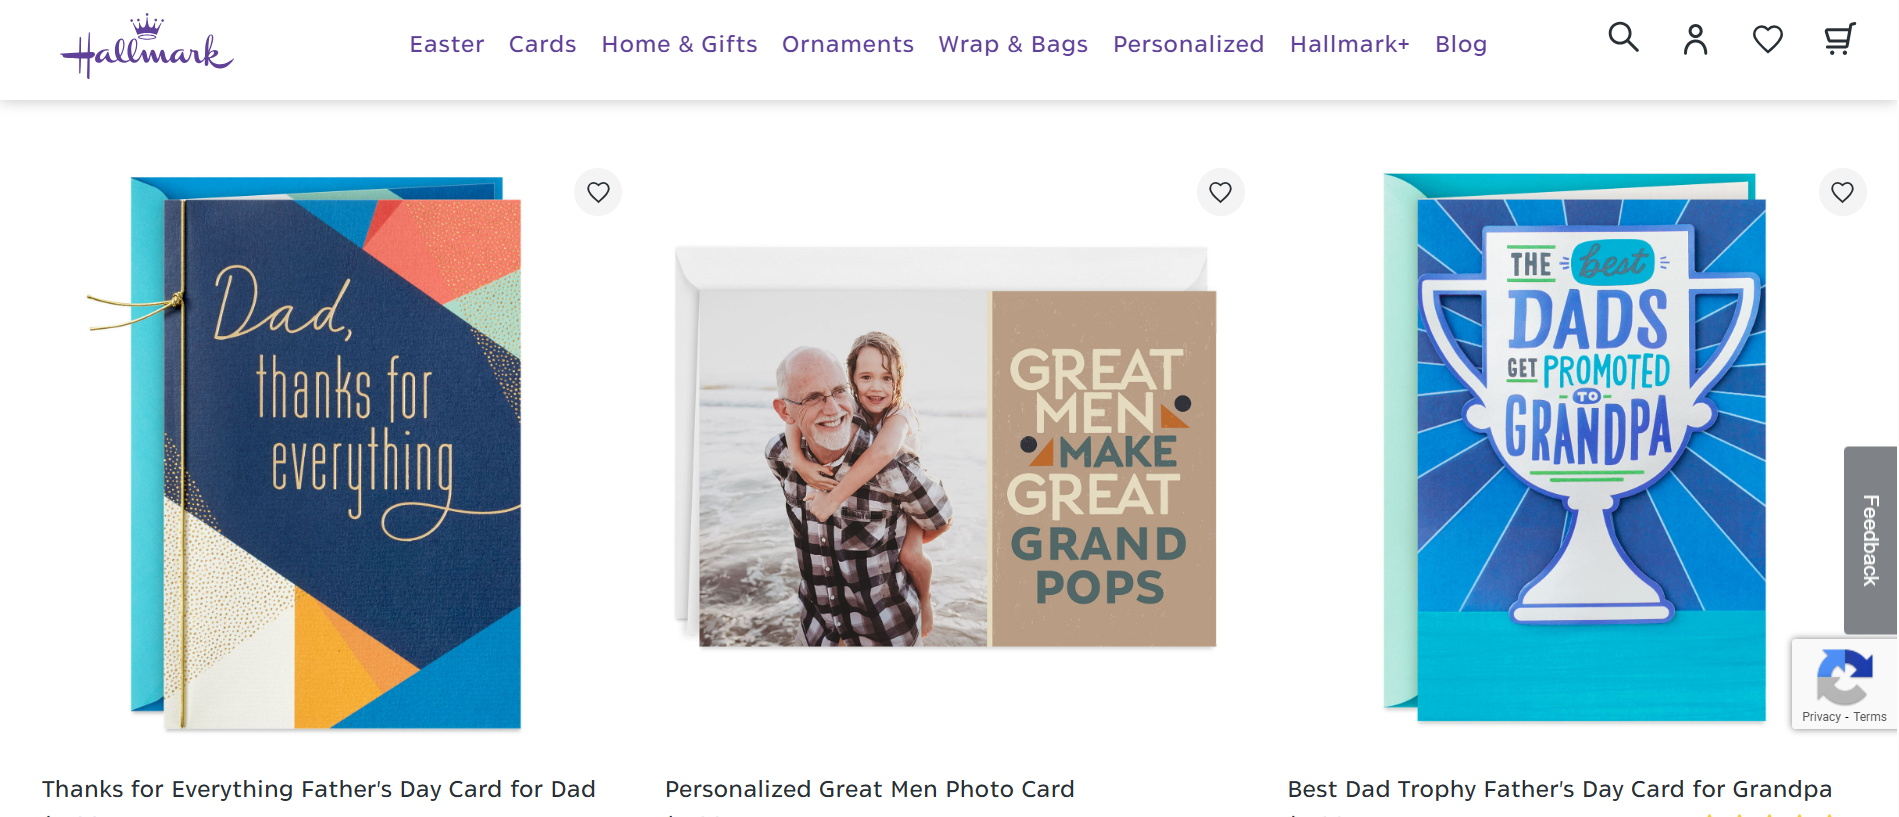1899x817 pixels.
Task: Visit the Blog link
Action: click(x=1460, y=44)
